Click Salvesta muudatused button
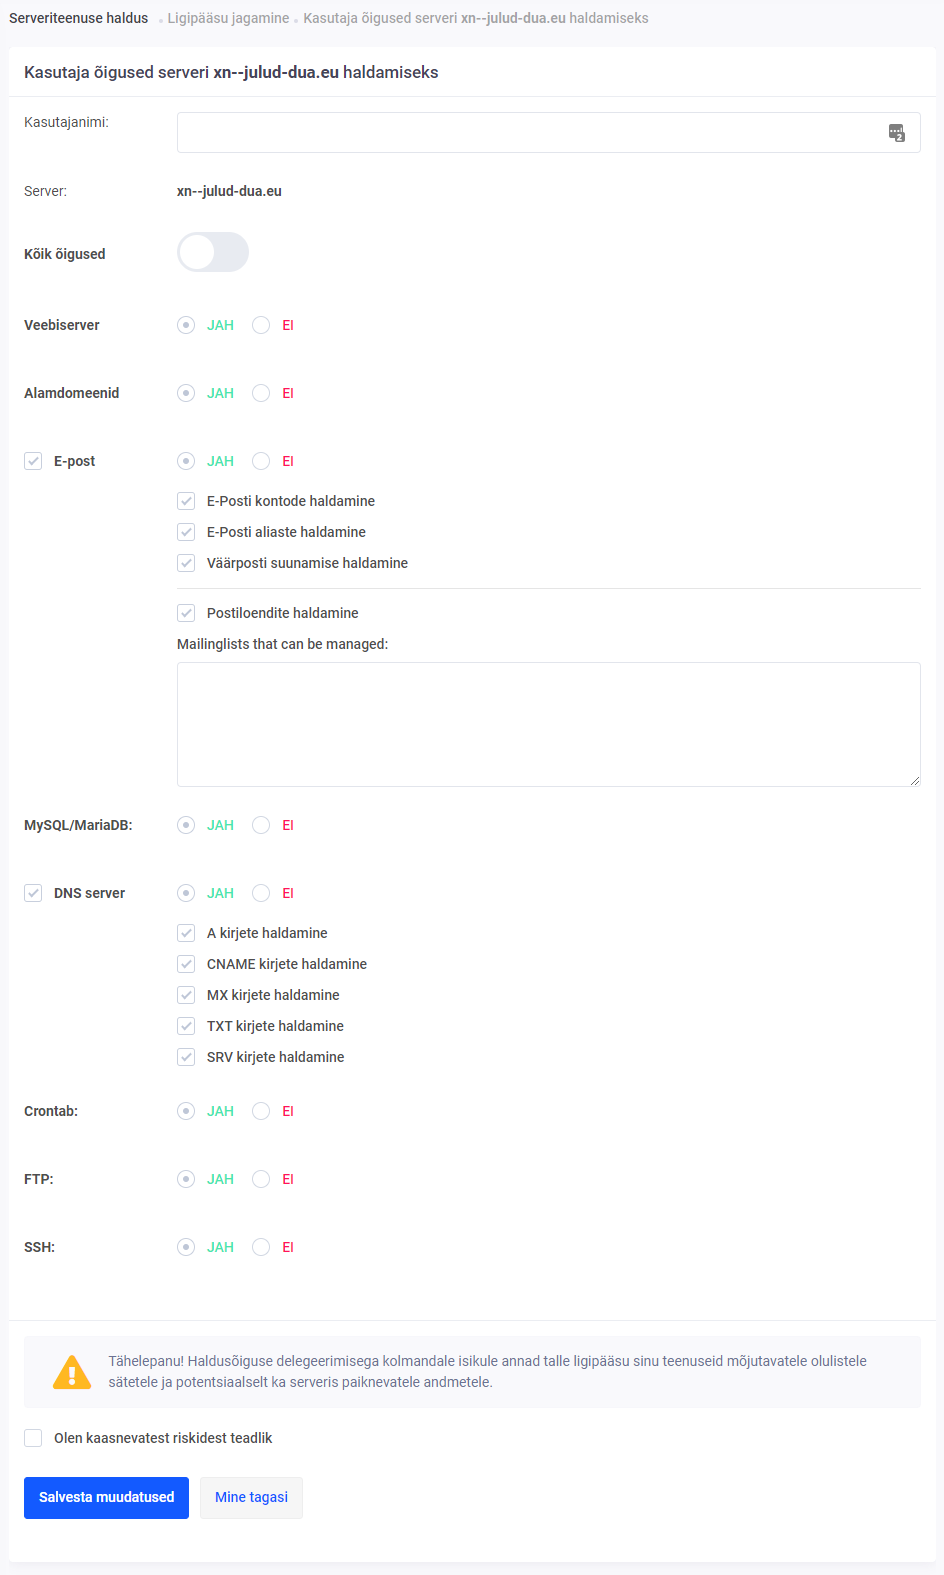944x1575 pixels. 106,1497
